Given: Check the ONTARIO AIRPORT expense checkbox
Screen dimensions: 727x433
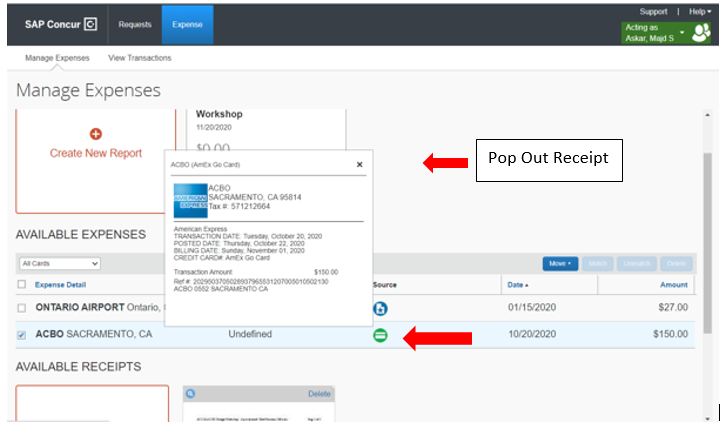Looking at the screenshot, I should point(22,308).
